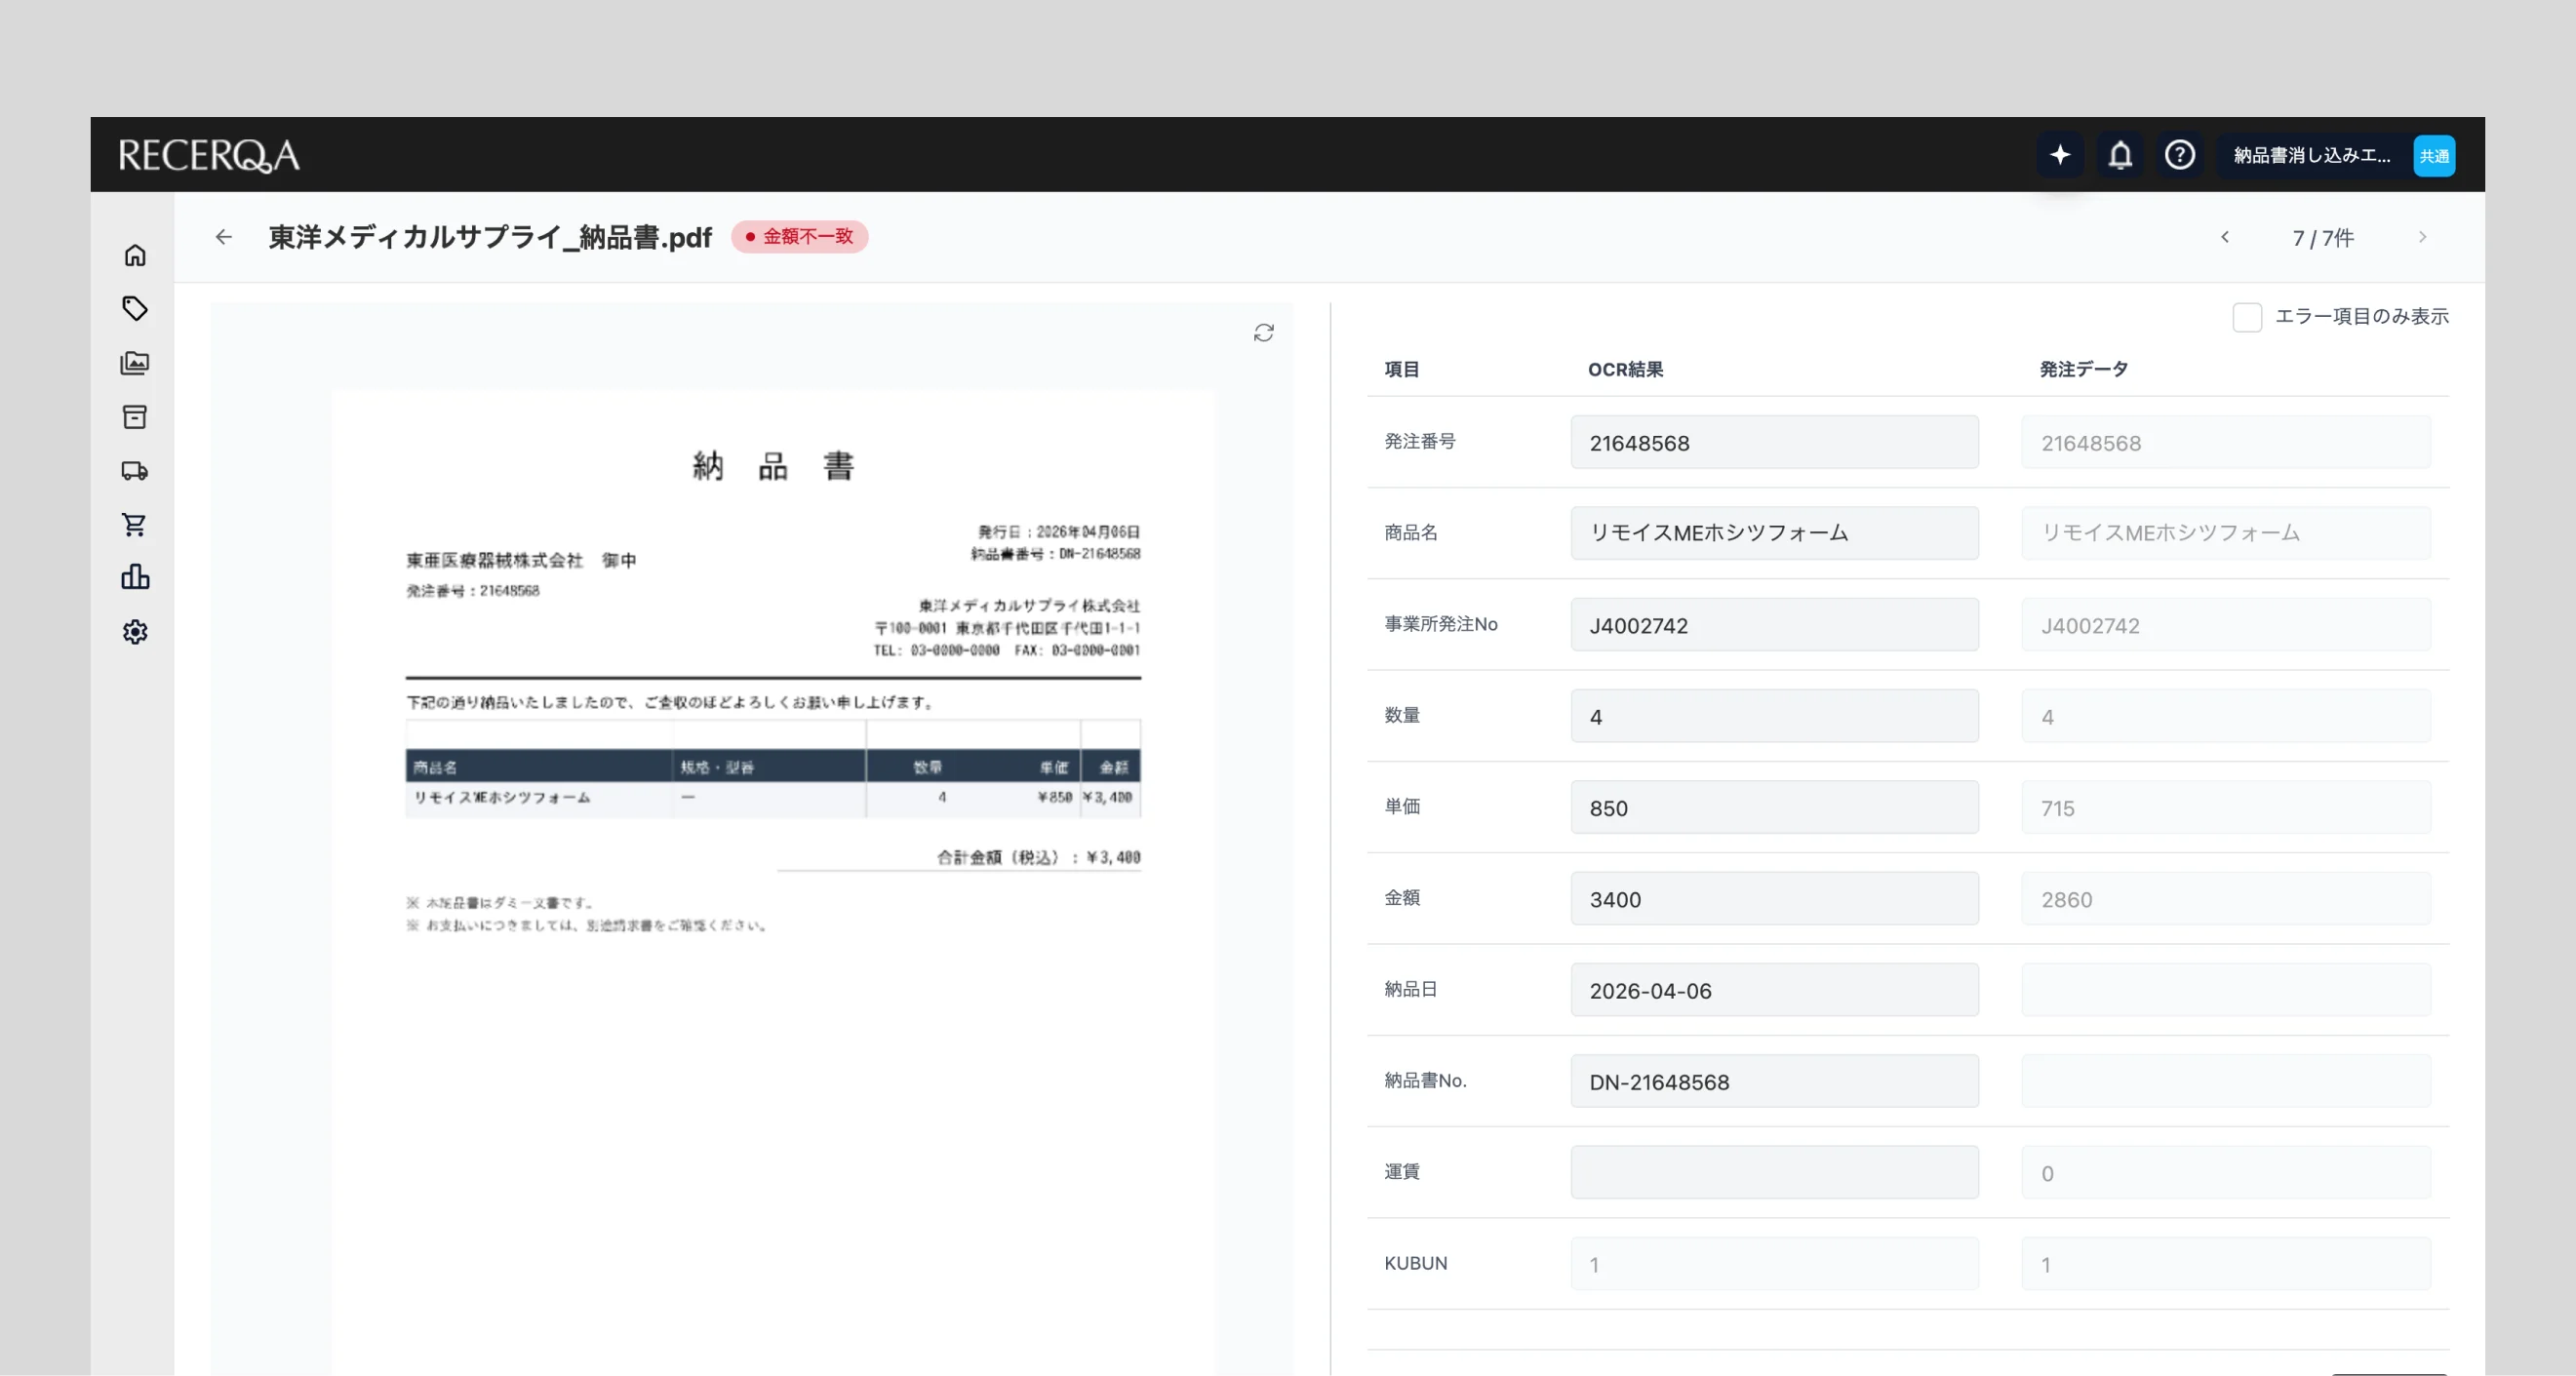The width and height of the screenshot is (2576, 1376).
Task: Click the AI sparkle icon in header
Action: coord(2060,155)
